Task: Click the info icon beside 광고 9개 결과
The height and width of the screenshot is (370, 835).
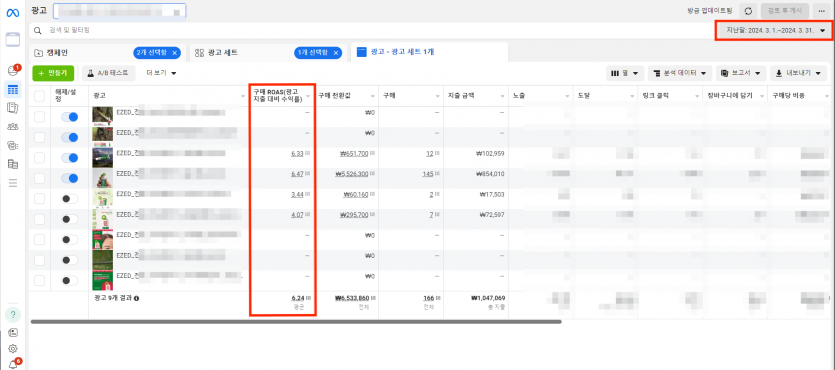Action: point(137,298)
